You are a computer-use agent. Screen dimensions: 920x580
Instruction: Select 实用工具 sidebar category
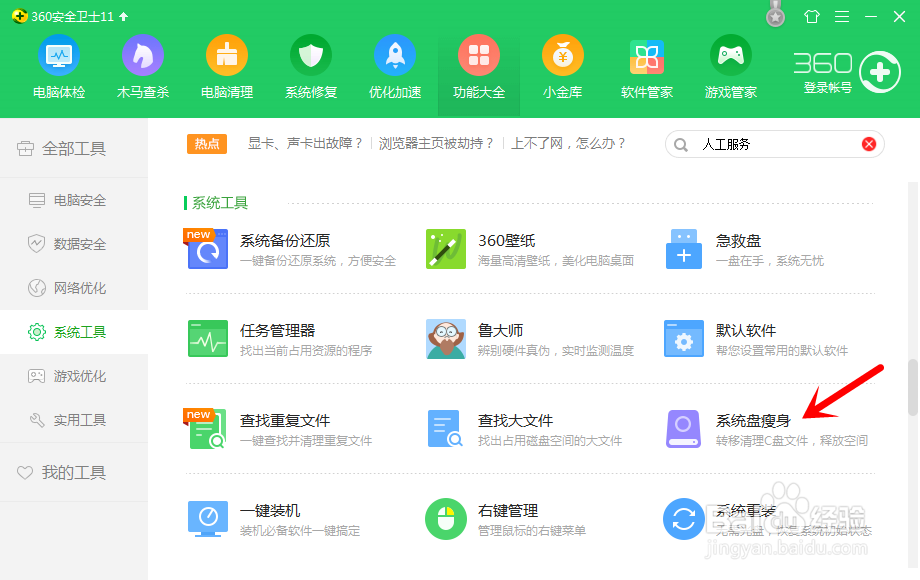(x=74, y=420)
